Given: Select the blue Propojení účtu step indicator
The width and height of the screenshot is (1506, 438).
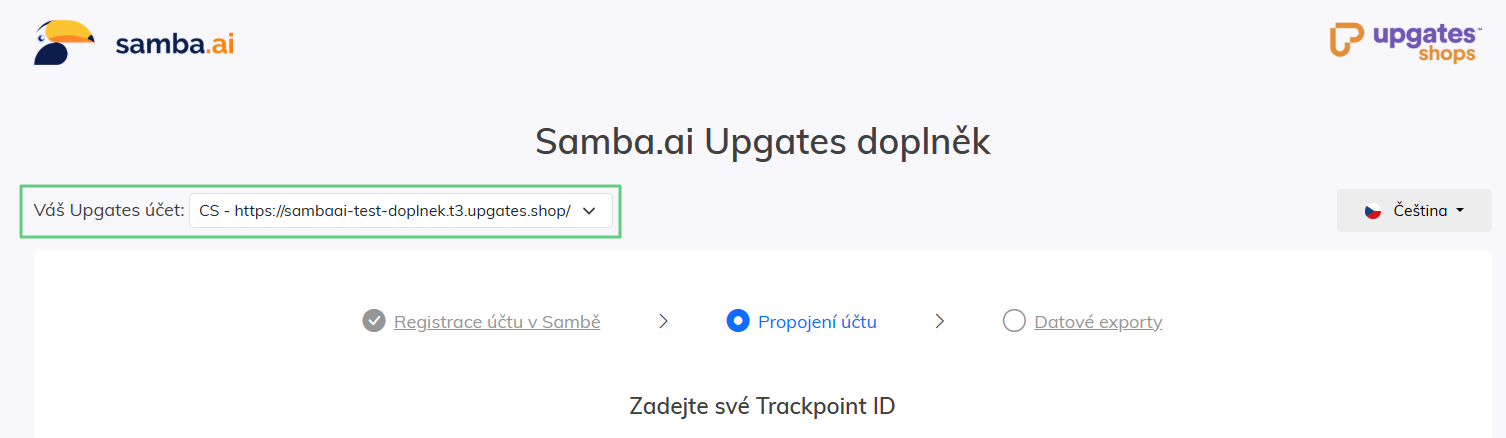Looking at the screenshot, I should 738,321.
